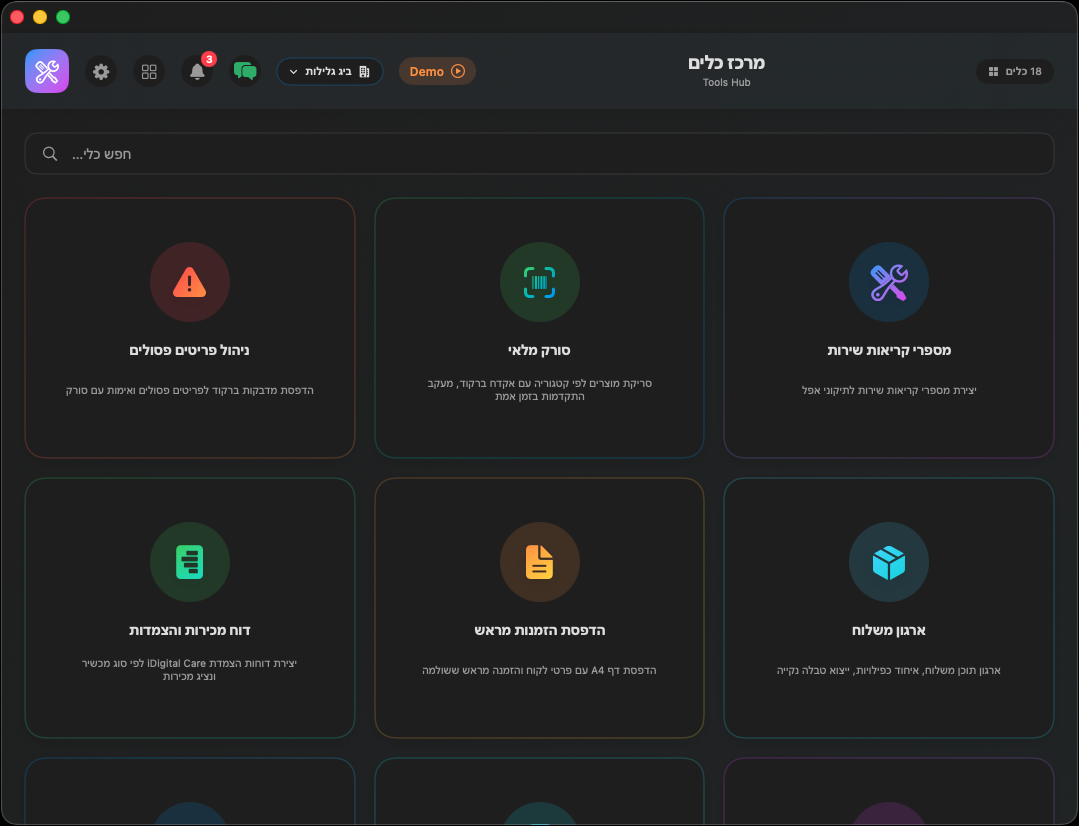The image size is (1079, 826).
Task: Click the חפש כלי search field
Action: pyautogui.click(x=539, y=153)
